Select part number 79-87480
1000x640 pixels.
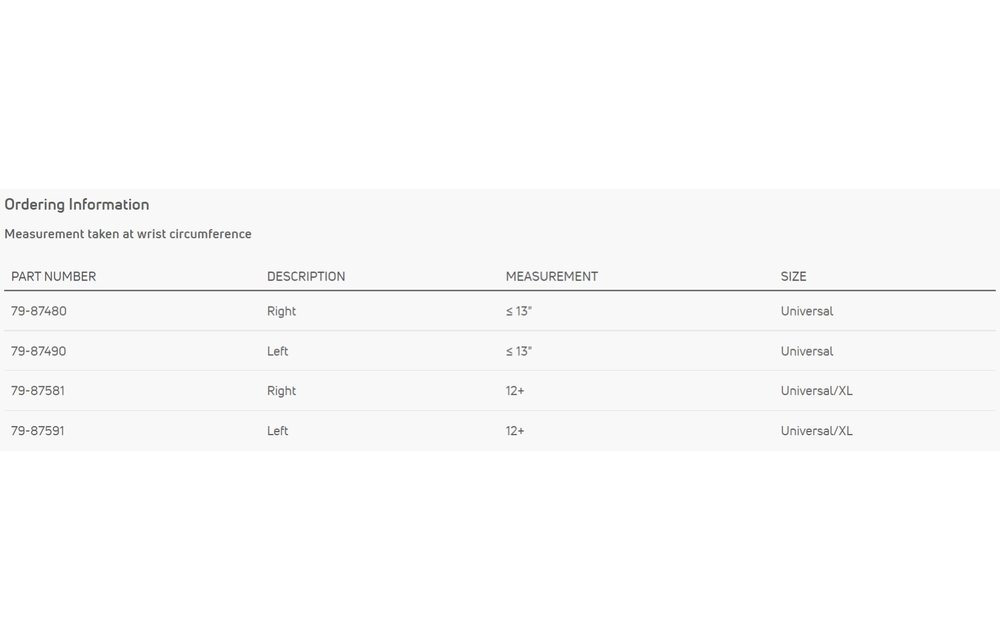coord(39,311)
